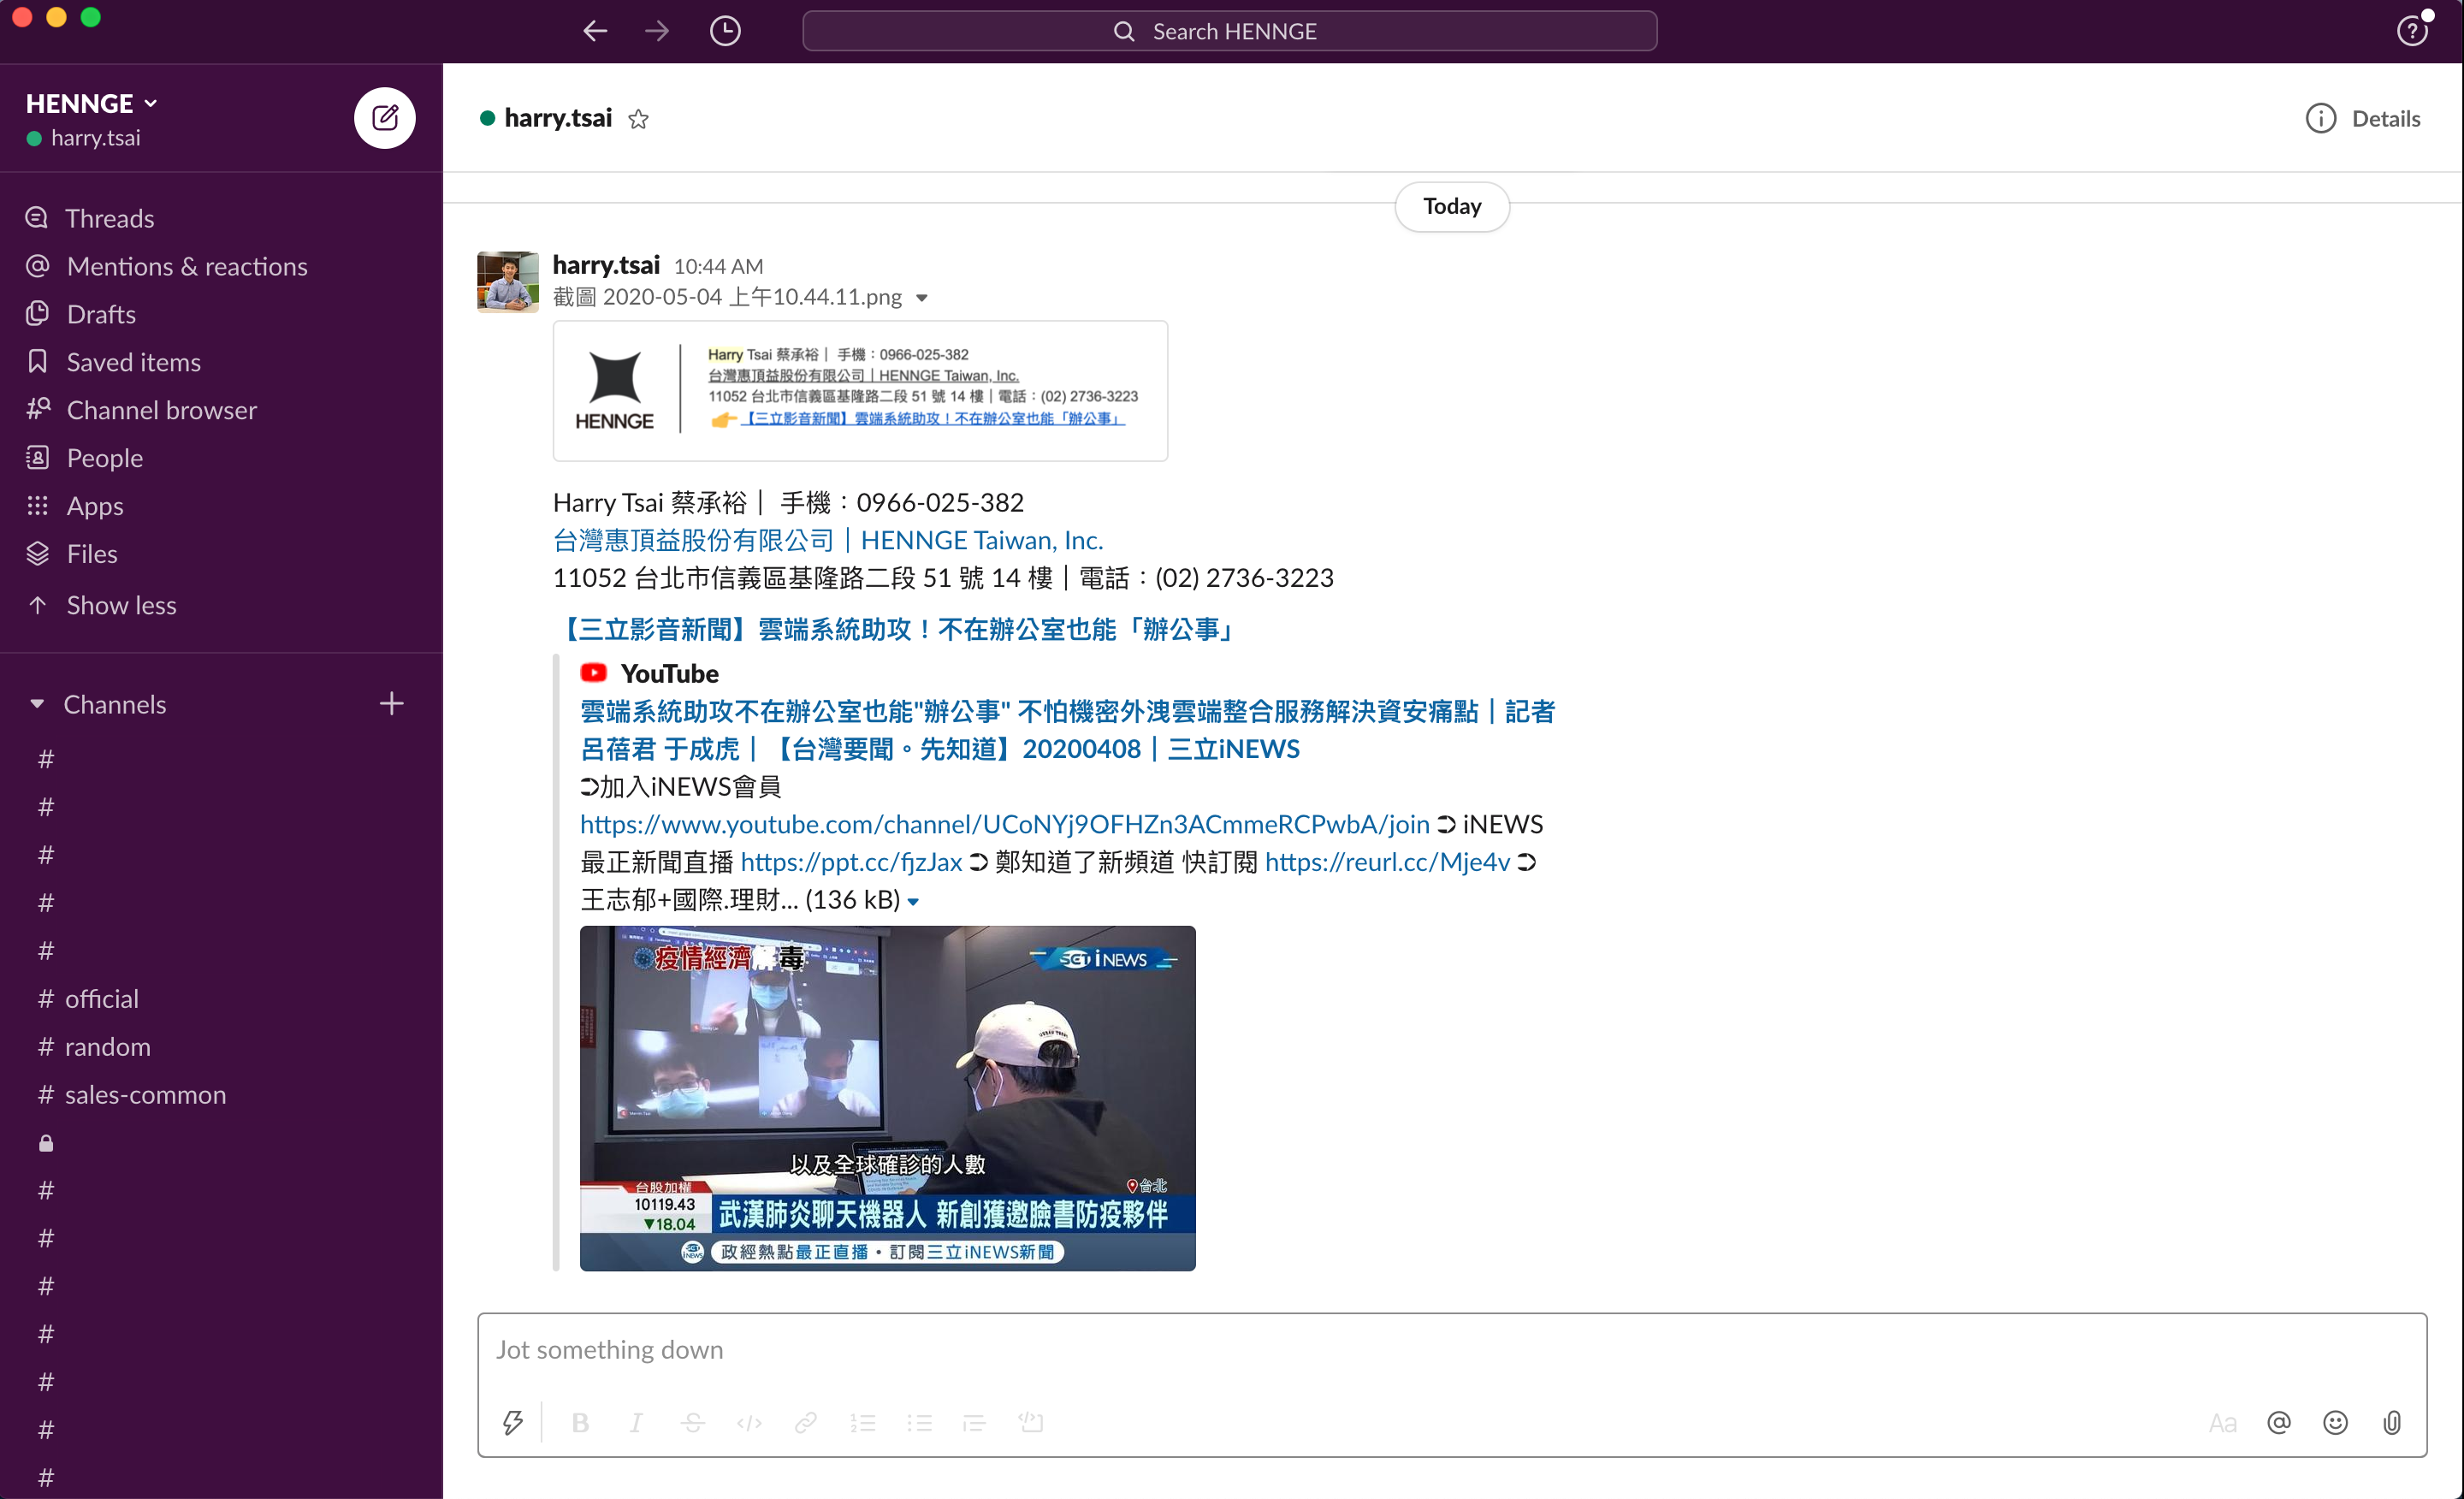Click the HENNGE Taiwan company link
Viewport: 2464px width, 1499px height.
point(826,538)
